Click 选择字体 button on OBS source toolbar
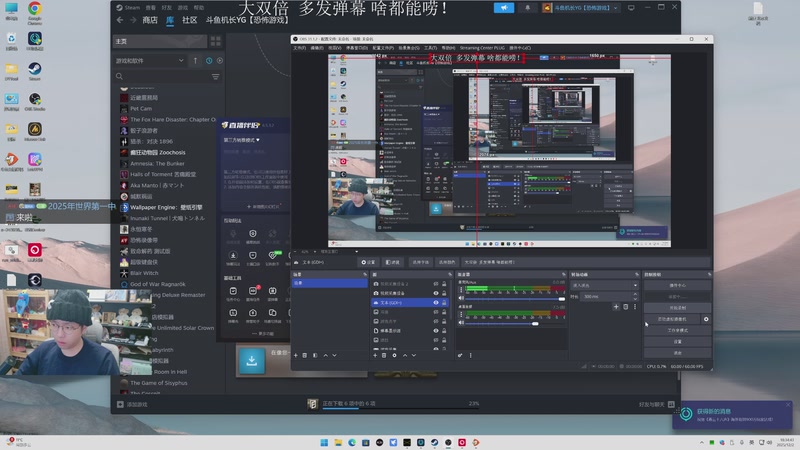The height and width of the screenshot is (450, 800). [420, 262]
